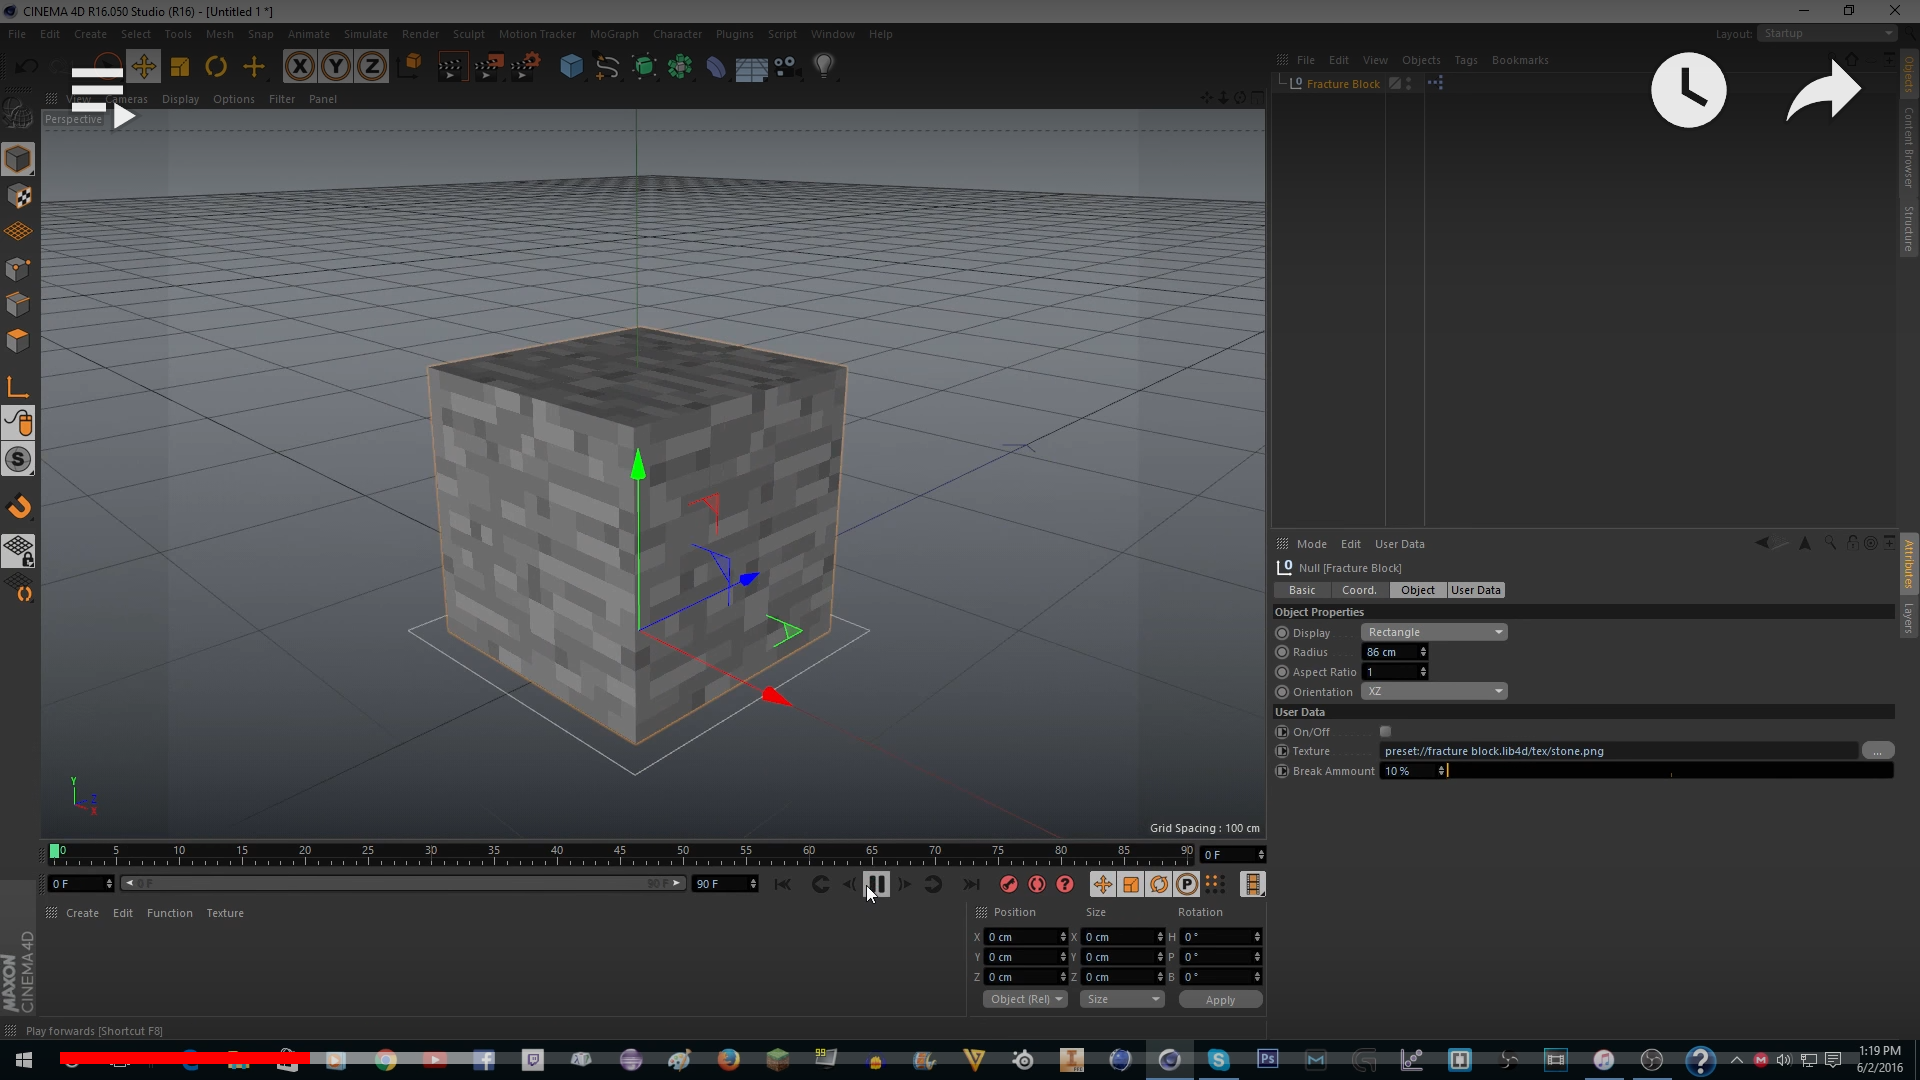This screenshot has height=1080, width=1920.
Task: Open Object Manager Tags menu
Action: tap(1465, 60)
